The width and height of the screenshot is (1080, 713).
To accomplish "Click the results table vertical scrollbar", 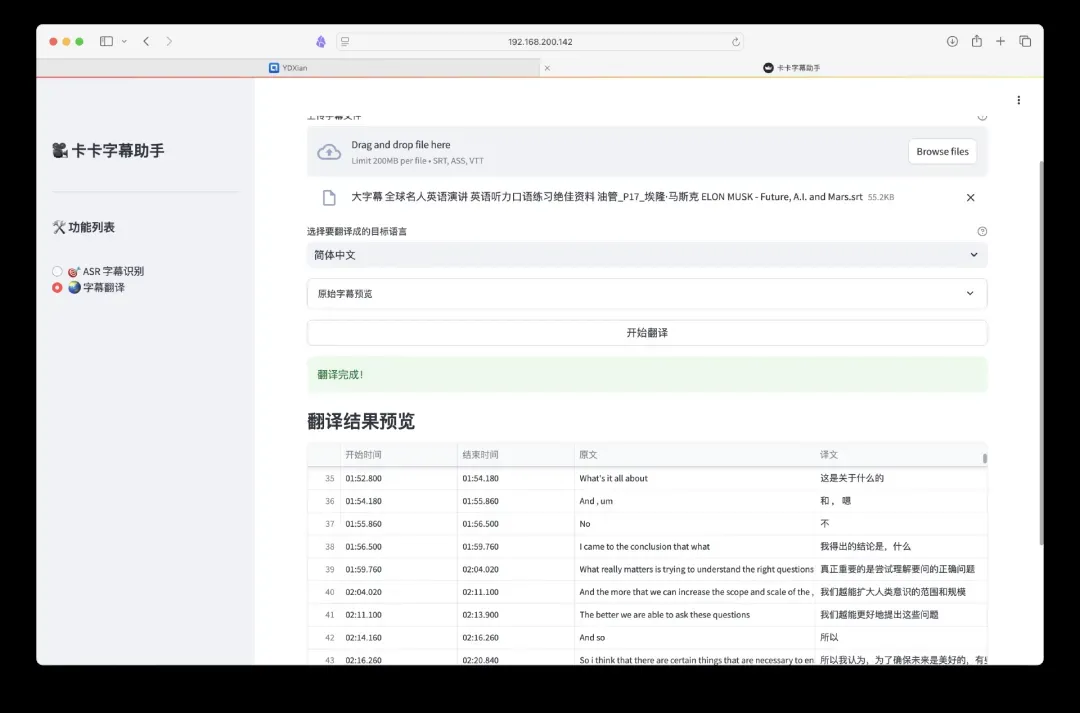I will pos(984,458).
